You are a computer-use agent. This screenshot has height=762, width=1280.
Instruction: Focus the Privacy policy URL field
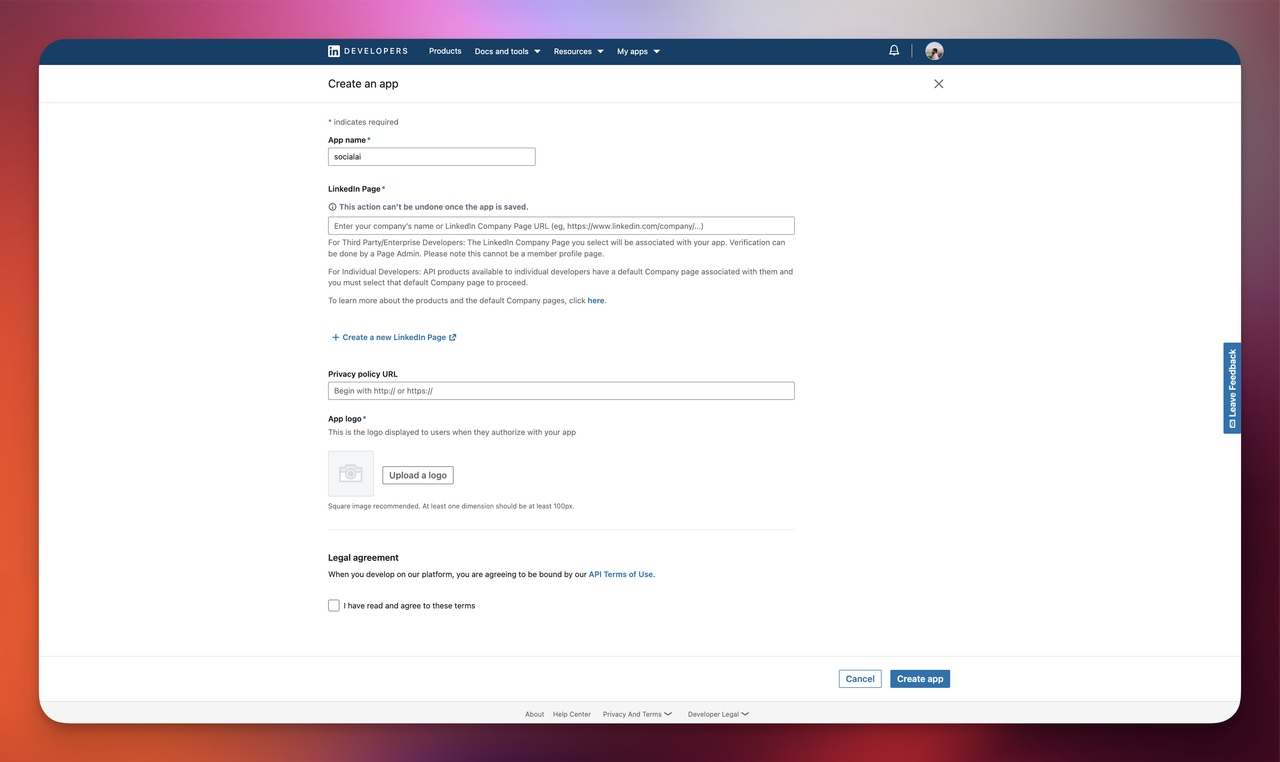tap(561, 391)
